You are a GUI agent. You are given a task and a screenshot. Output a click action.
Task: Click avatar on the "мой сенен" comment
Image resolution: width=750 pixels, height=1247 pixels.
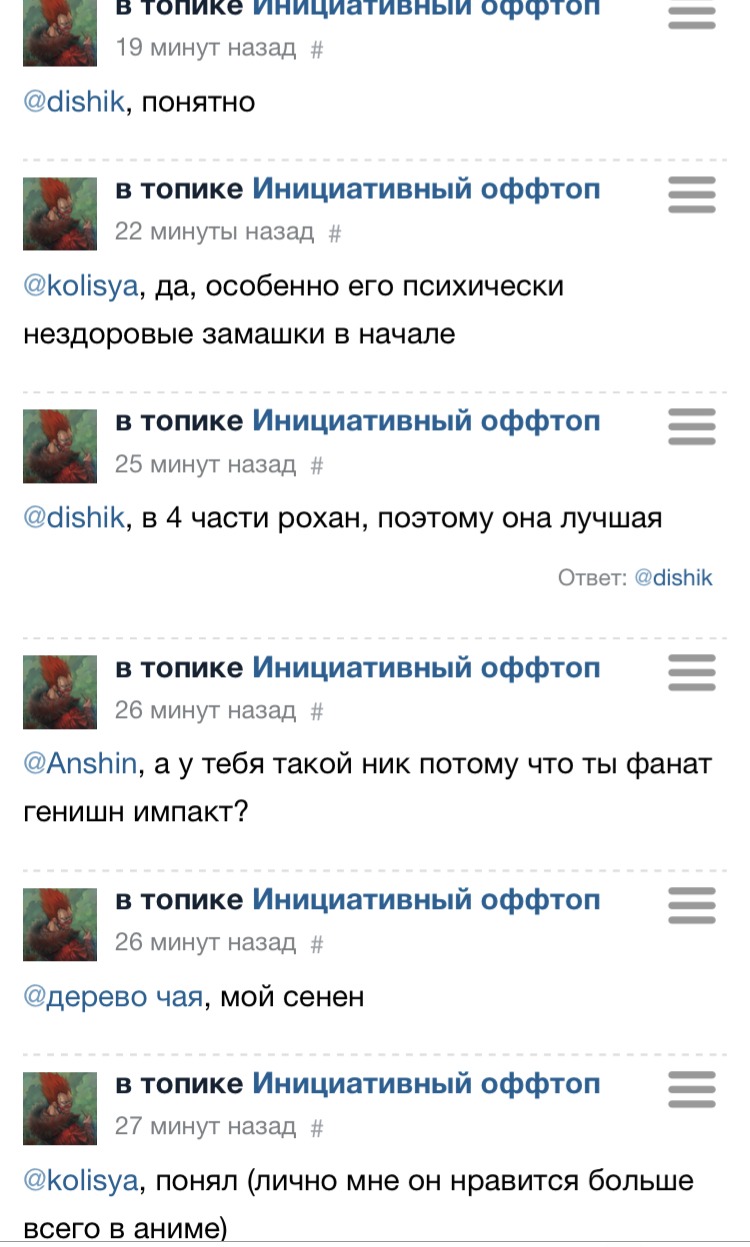pyautogui.click(x=60, y=924)
